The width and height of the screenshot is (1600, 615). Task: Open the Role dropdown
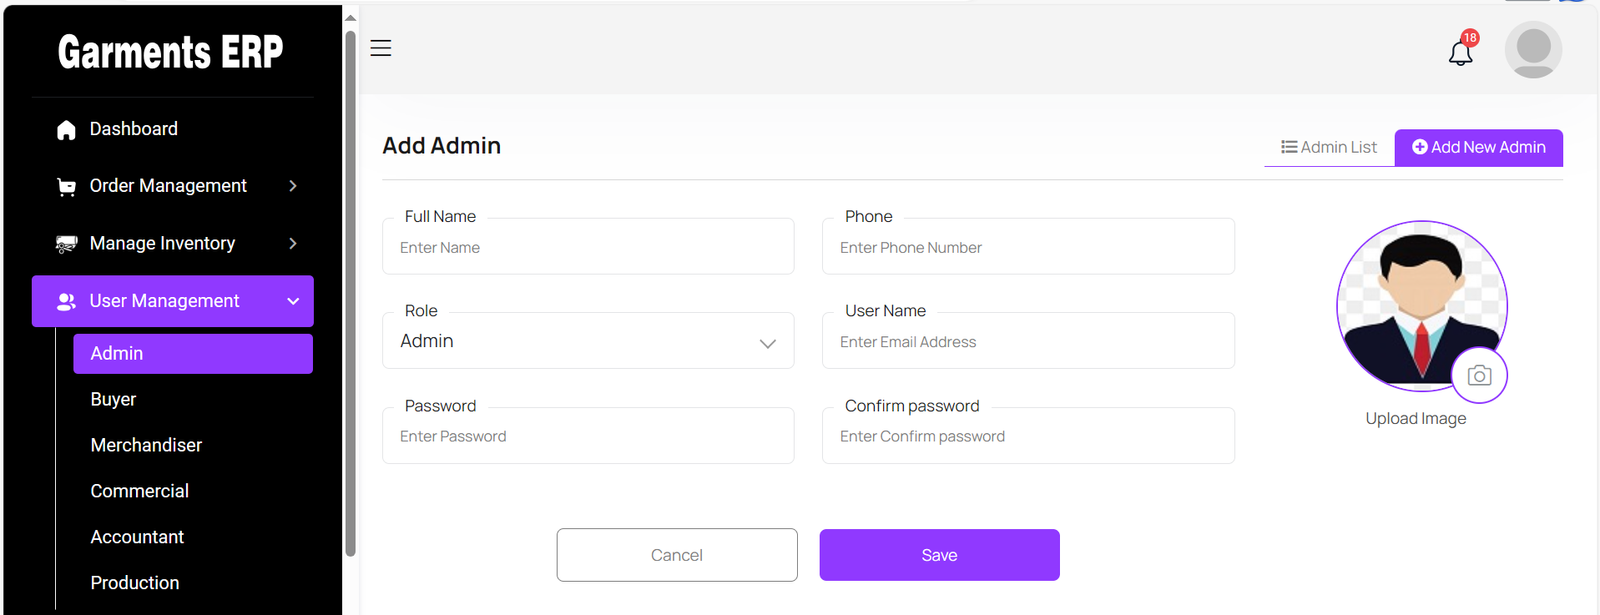(588, 342)
